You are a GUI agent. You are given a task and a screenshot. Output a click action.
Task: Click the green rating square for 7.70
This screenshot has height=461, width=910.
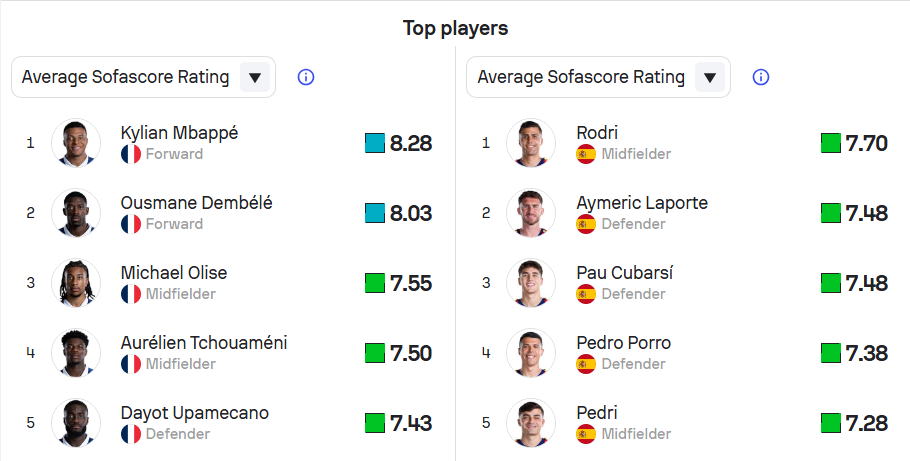[x=830, y=143]
